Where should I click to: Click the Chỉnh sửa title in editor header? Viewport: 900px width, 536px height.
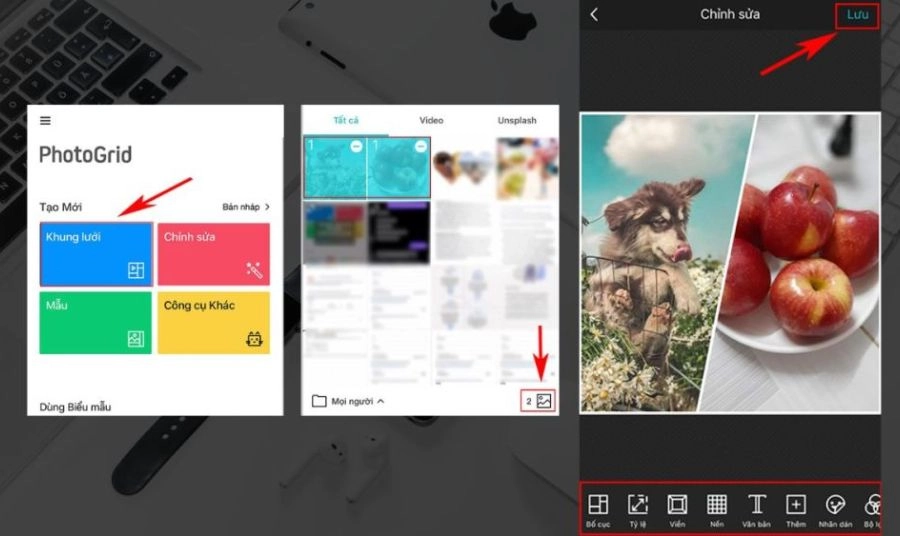click(730, 14)
